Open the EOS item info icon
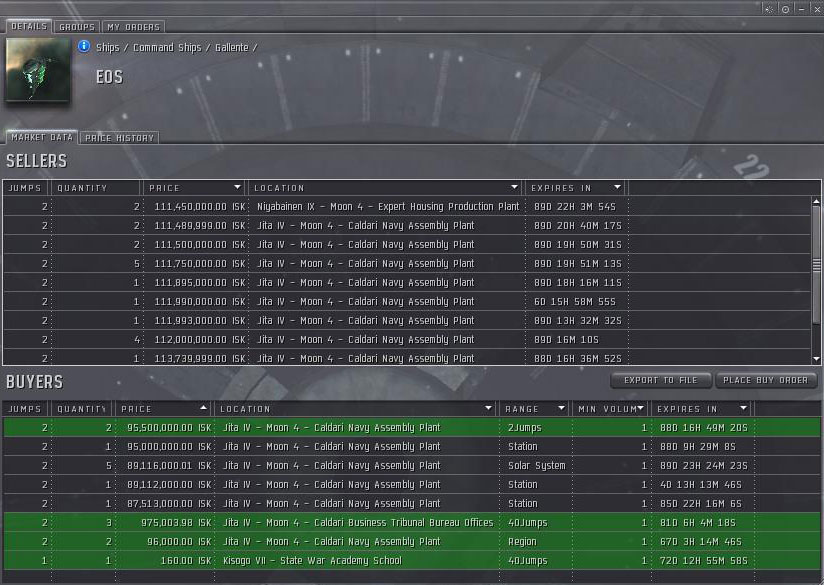This screenshot has height=585, width=824. [x=84, y=47]
